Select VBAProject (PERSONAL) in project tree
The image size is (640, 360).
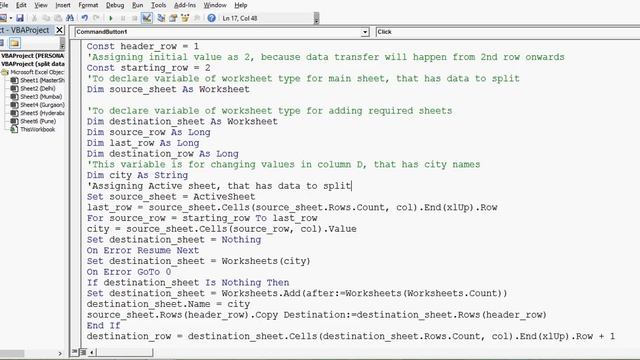click(x=32, y=56)
